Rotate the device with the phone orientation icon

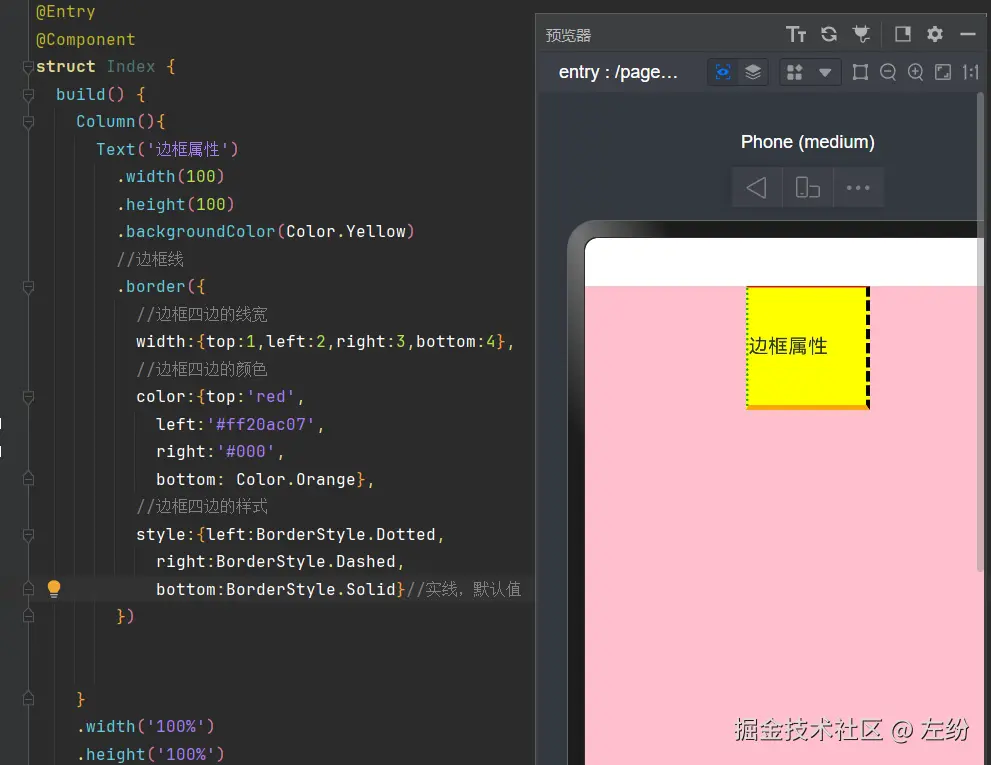[x=808, y=188]
